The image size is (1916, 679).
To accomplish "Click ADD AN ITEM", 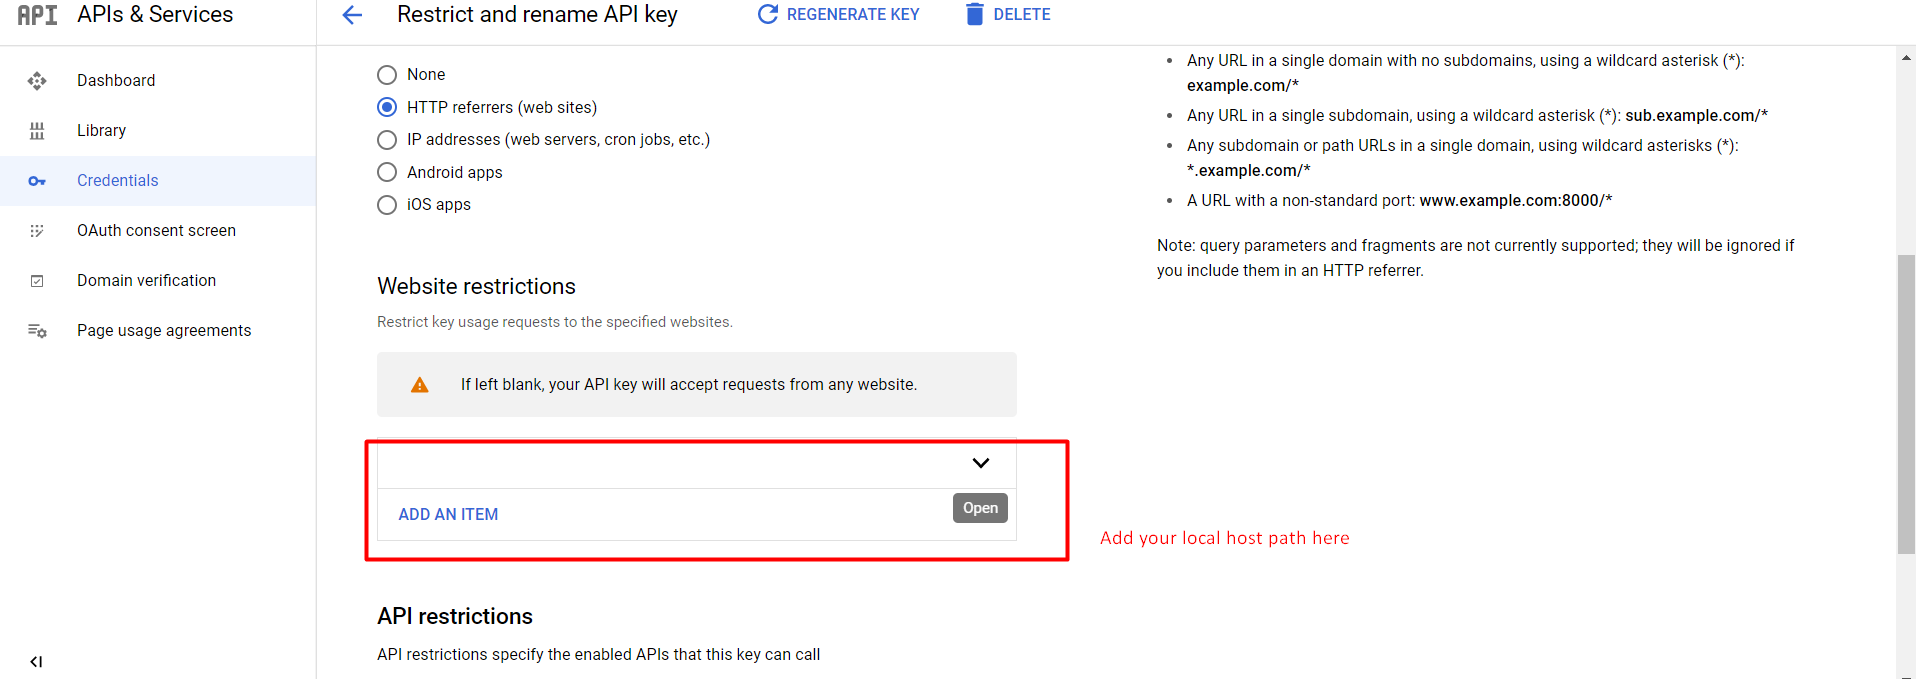I will [448, 514].
